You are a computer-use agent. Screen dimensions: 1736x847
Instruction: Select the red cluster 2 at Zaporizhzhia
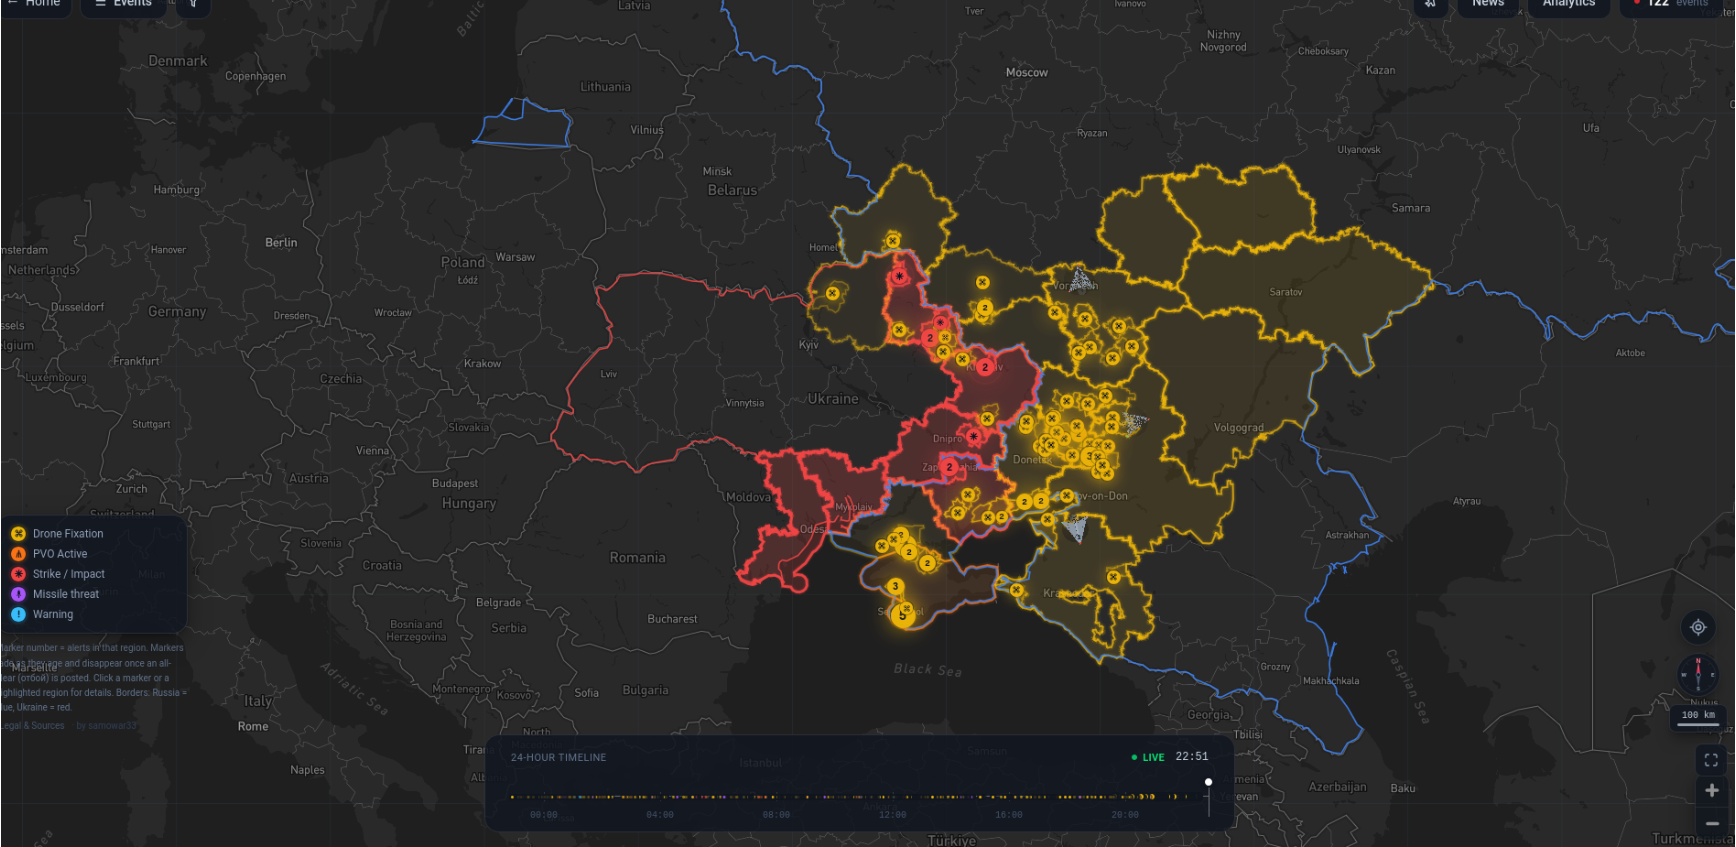click(949, 467)
